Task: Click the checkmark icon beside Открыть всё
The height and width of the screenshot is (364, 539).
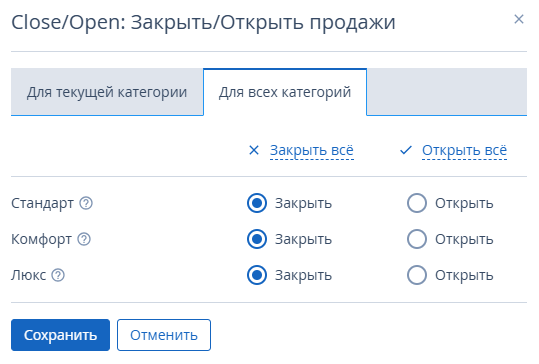Action: click(406, 150)
